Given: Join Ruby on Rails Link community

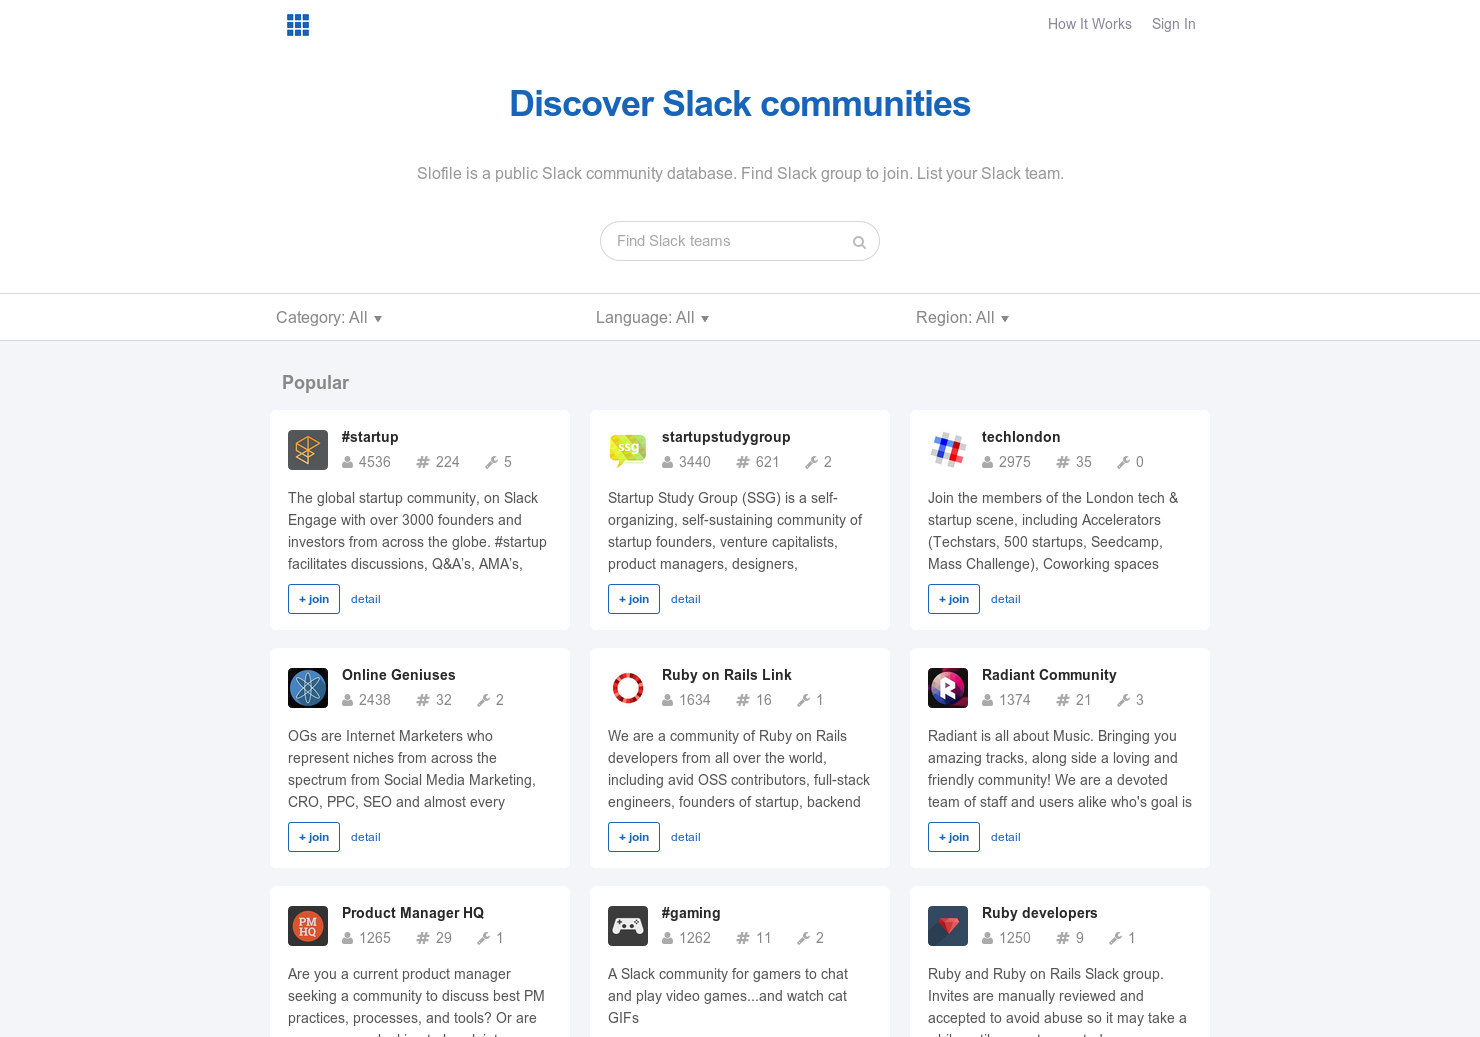Looking at the screenshot, I should (x=634, y=837).
